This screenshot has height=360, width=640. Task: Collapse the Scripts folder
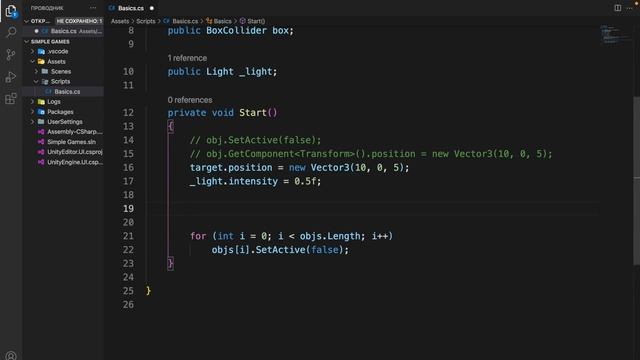pyautogui.click(x=36, y=82)
